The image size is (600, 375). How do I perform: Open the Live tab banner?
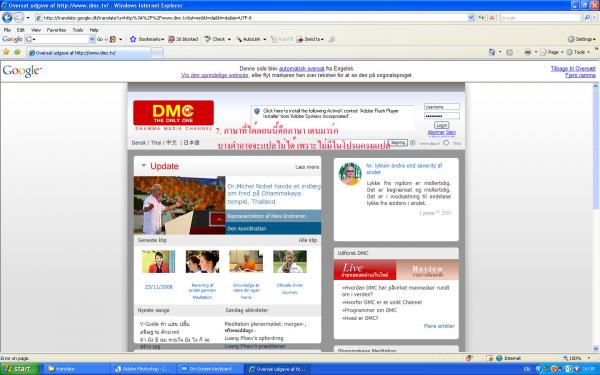click(x=365, y=270)
